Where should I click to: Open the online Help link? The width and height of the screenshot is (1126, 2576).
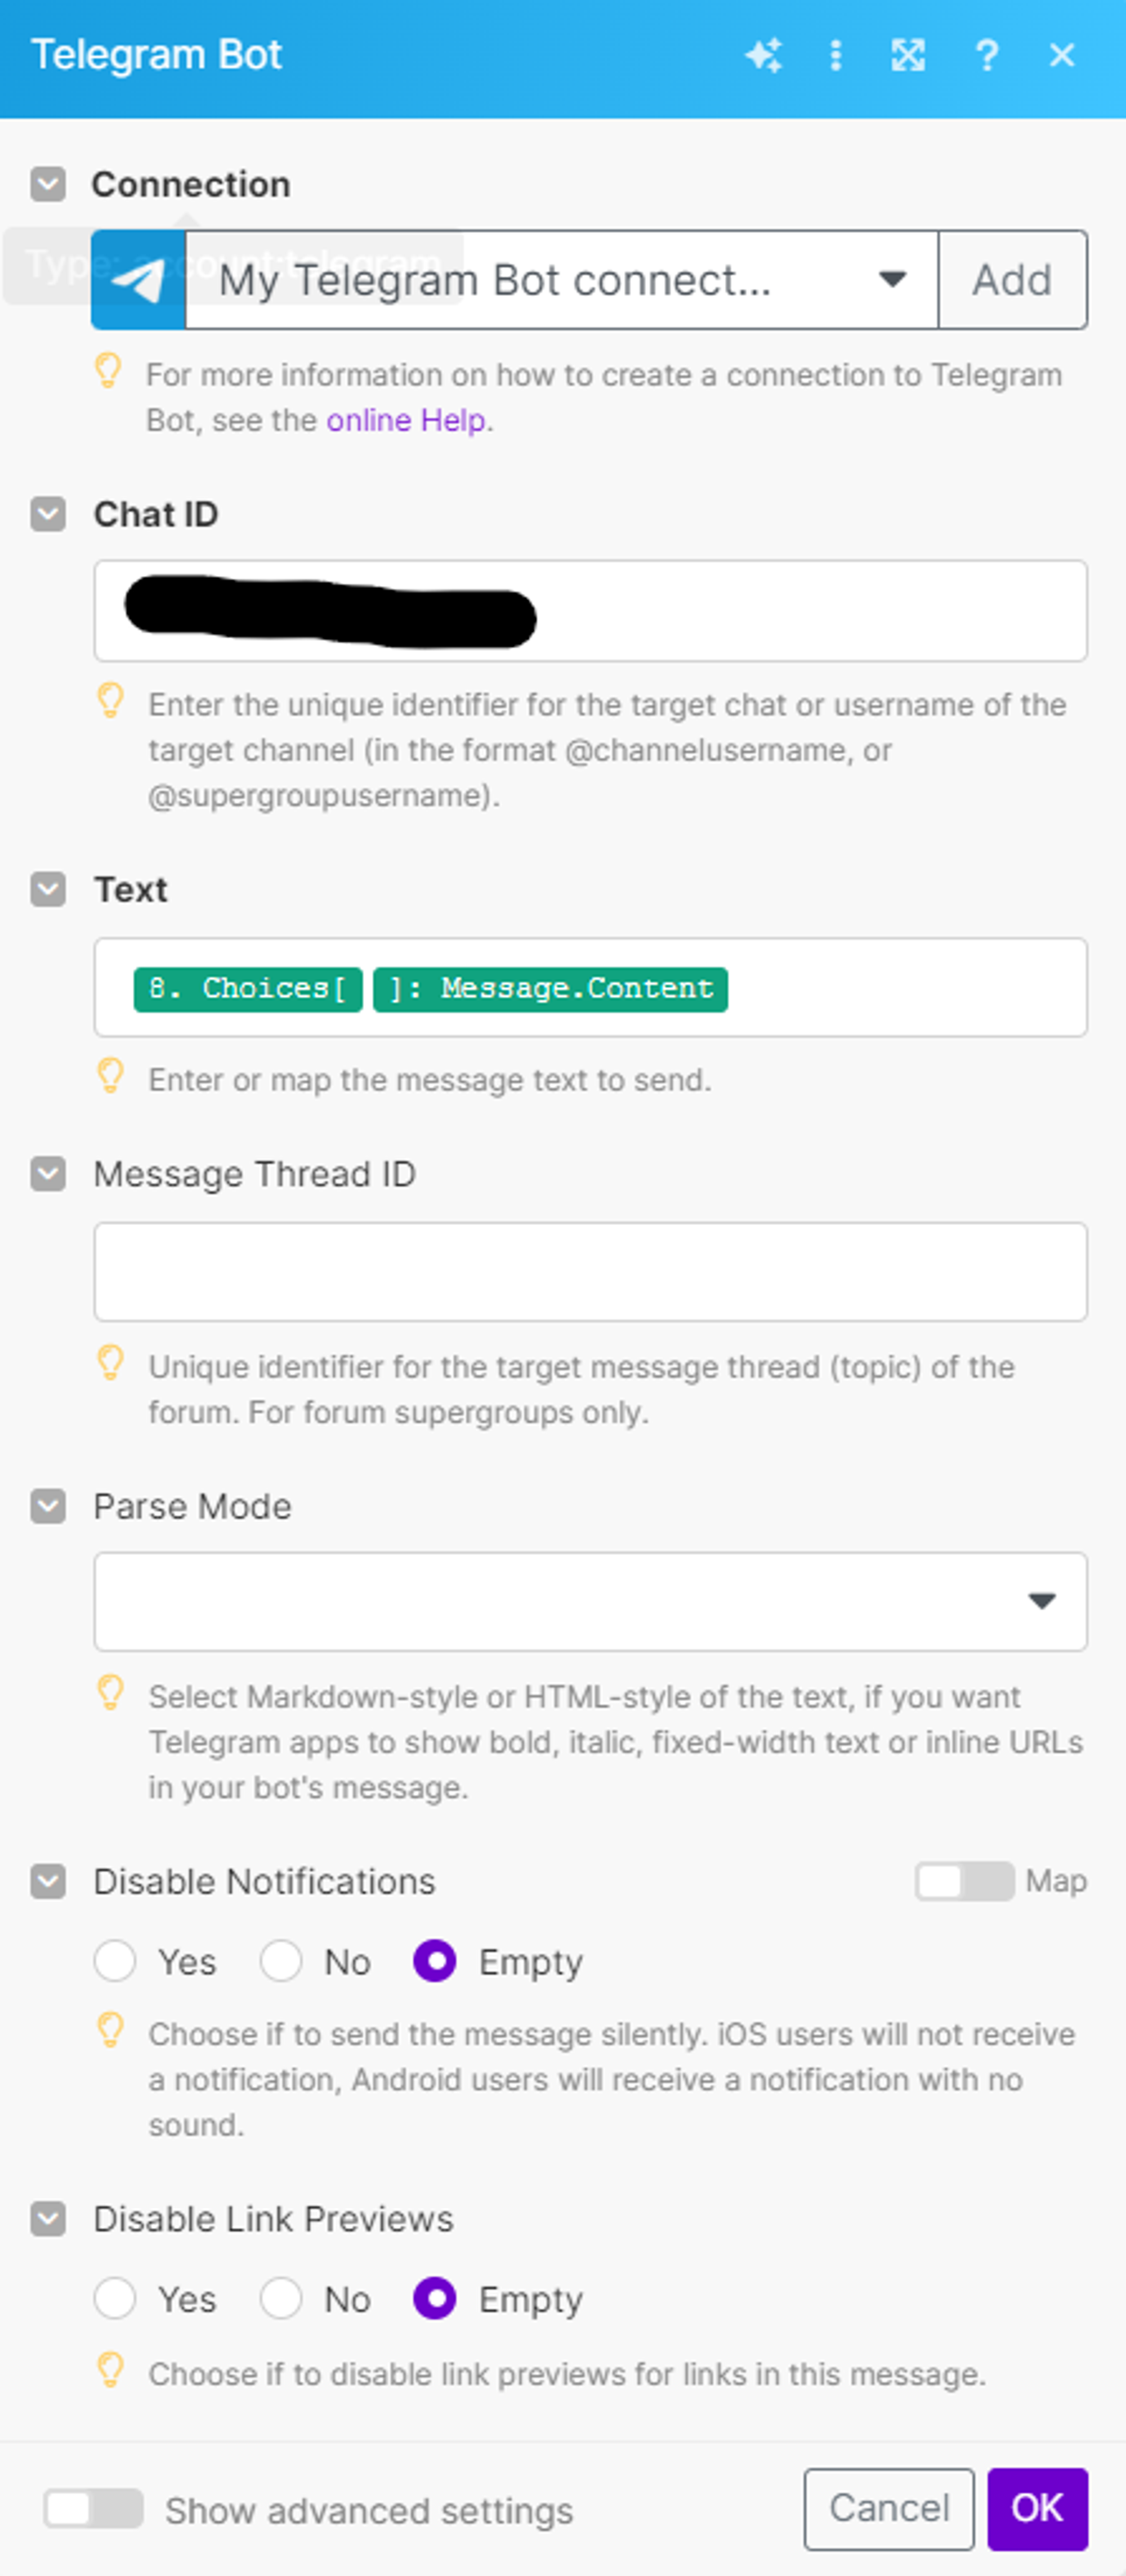pos(406,420)
